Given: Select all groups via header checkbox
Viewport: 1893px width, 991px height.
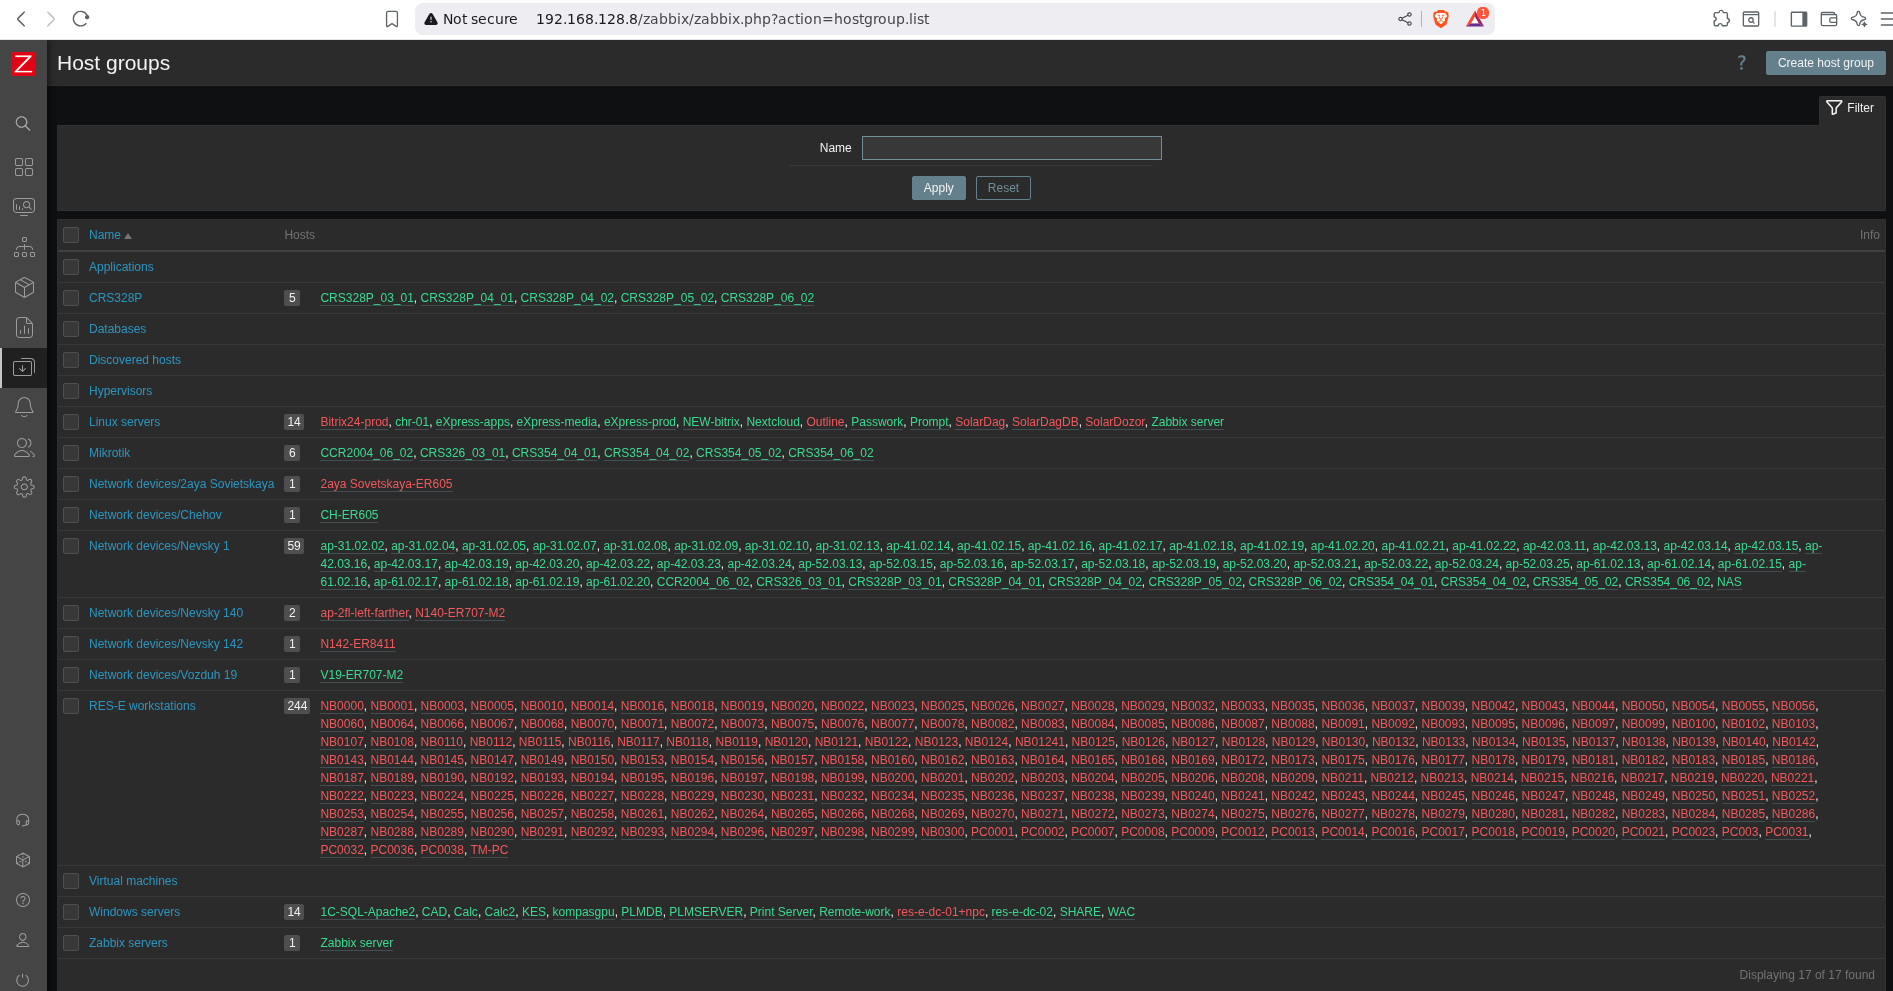Looking at the screenshot, I should 71,235.
